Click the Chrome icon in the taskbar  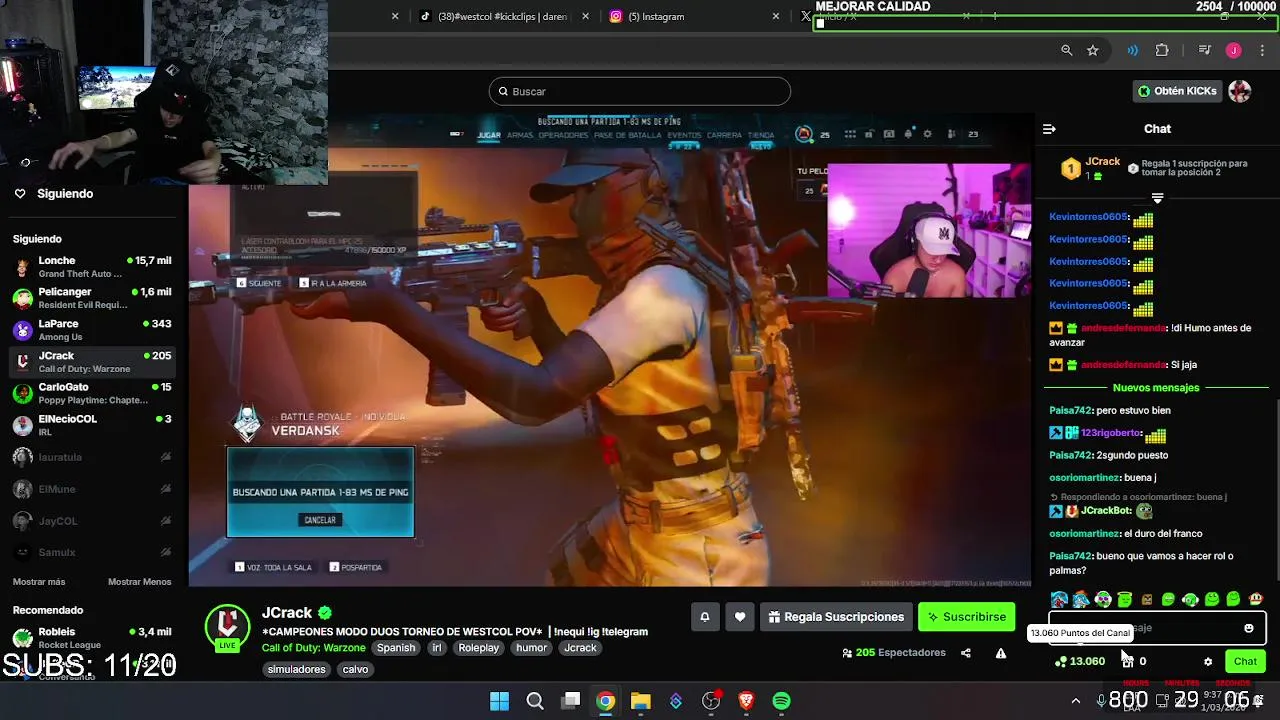tap(606, 701)
